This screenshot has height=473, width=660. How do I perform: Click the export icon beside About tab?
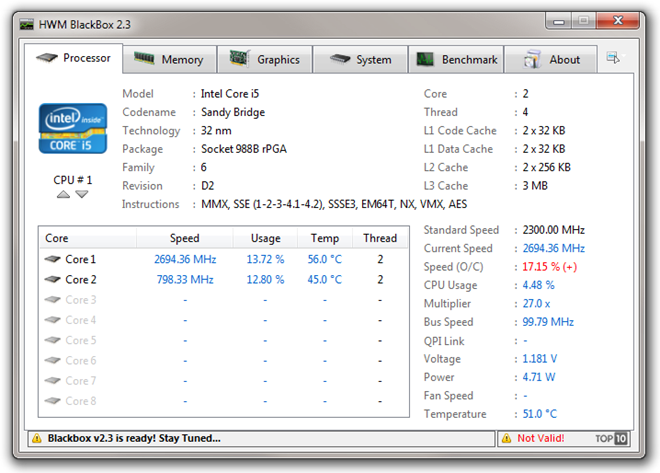pyautogui.click(x=613, y=58)
